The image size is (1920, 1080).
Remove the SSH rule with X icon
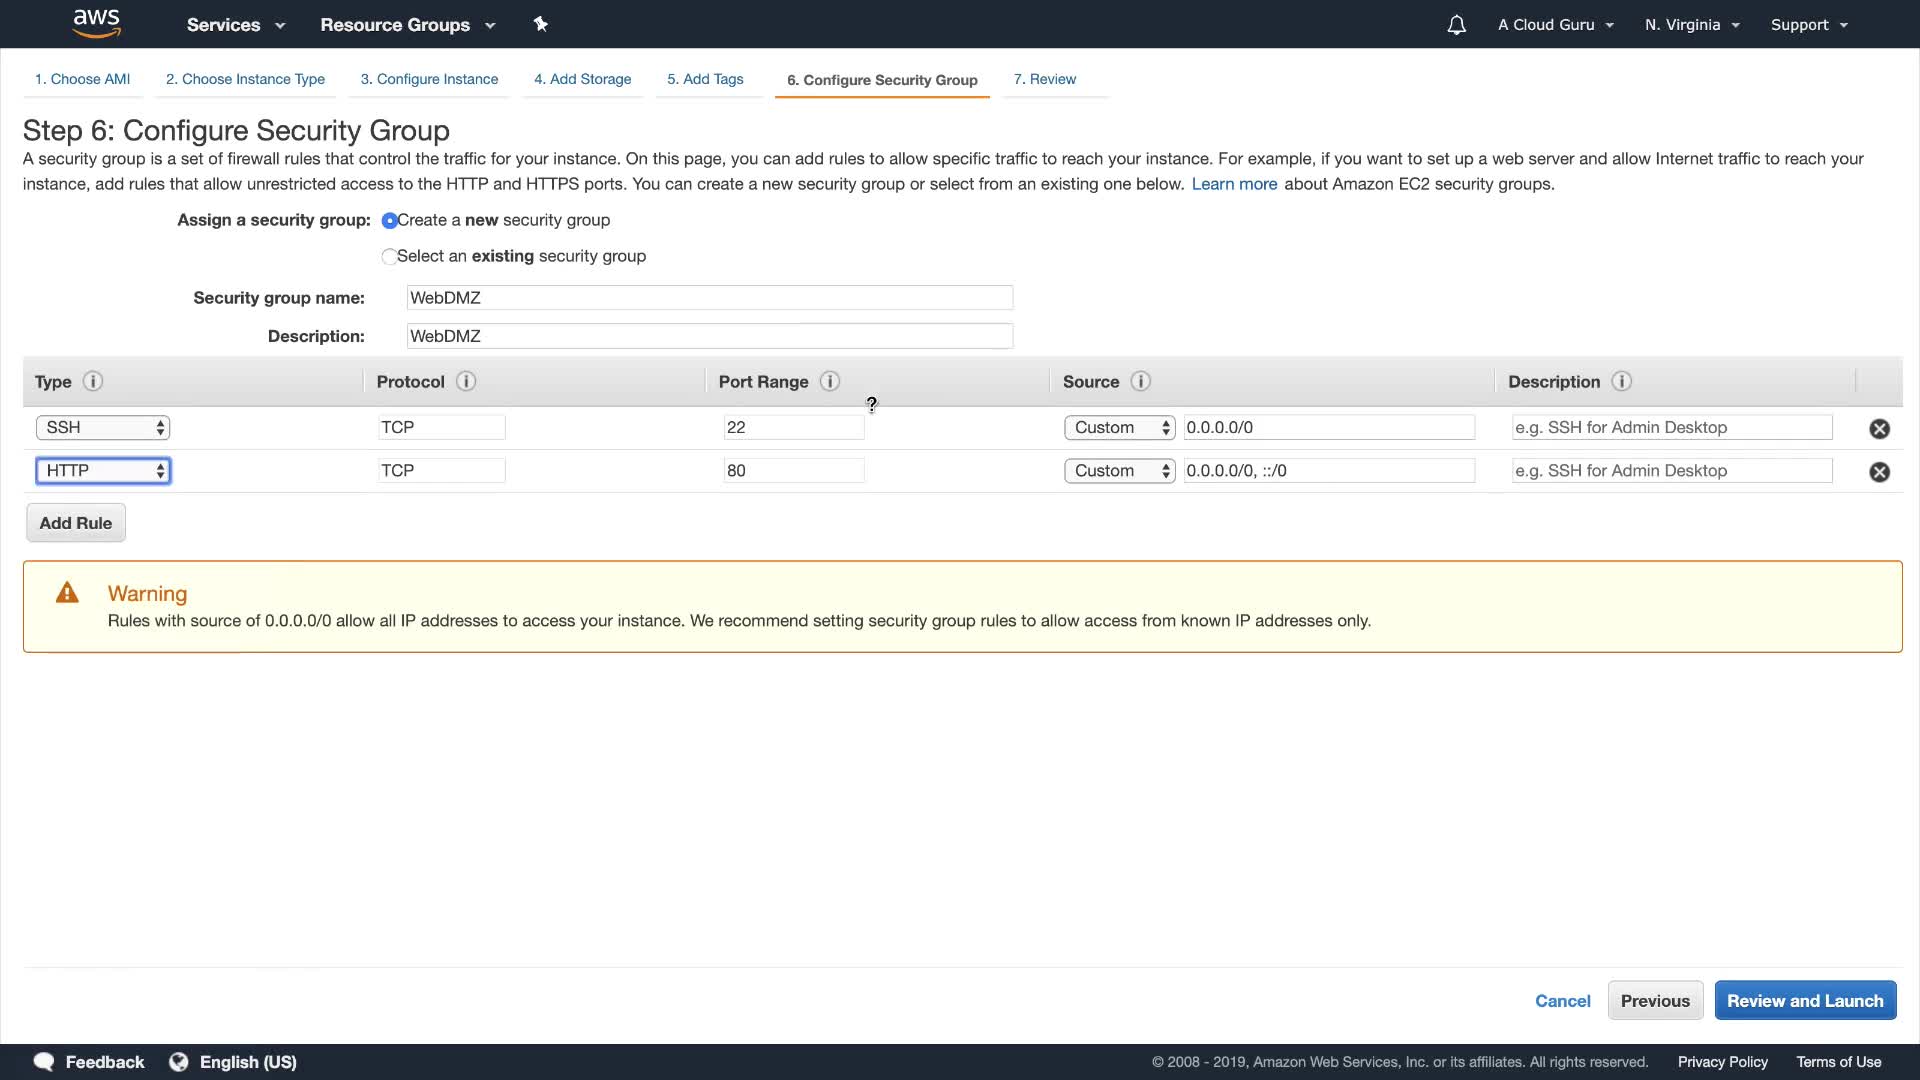click(1879, 428)
